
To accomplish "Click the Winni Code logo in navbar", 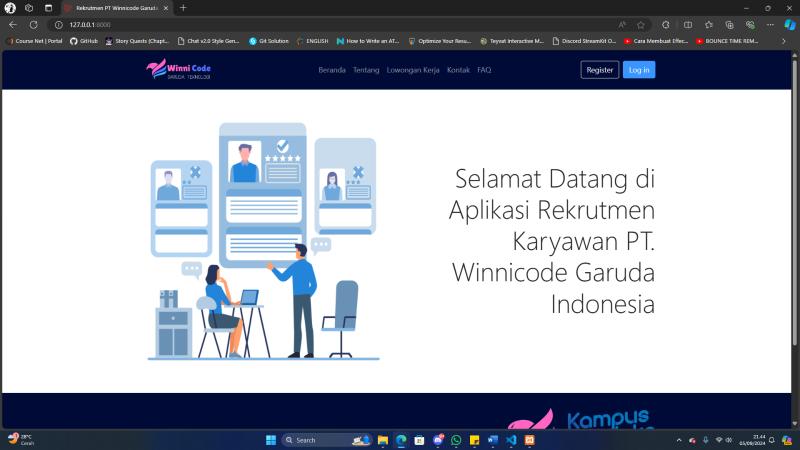I will pyautogui.click(x=179, y=70).
